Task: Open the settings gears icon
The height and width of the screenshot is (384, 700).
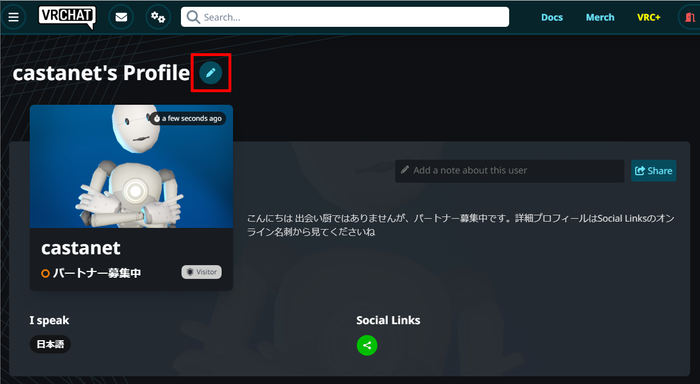Action: (x=158, y=17)
